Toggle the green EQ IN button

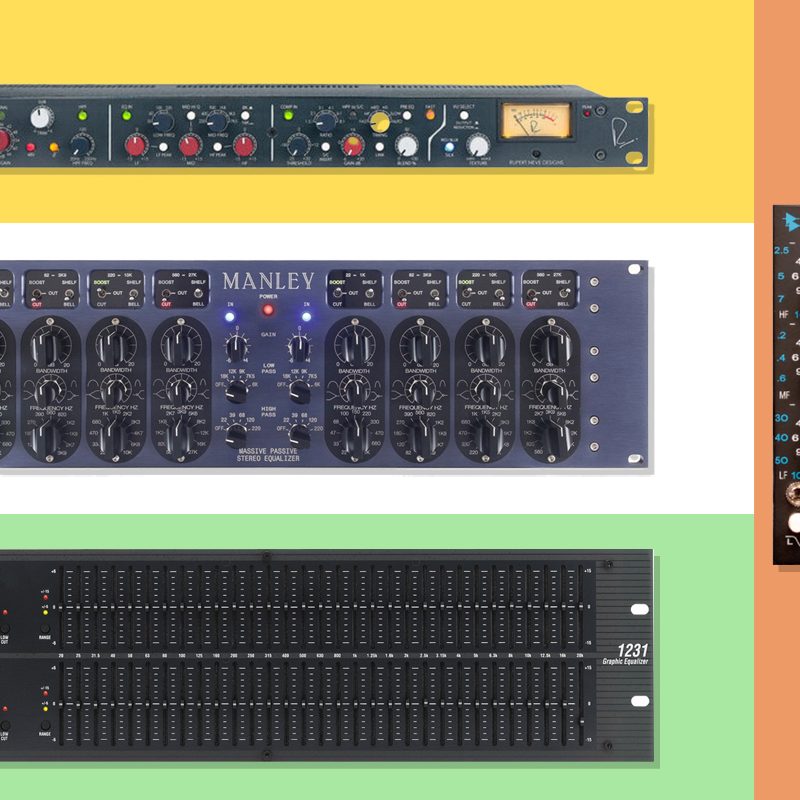point(127,115)
